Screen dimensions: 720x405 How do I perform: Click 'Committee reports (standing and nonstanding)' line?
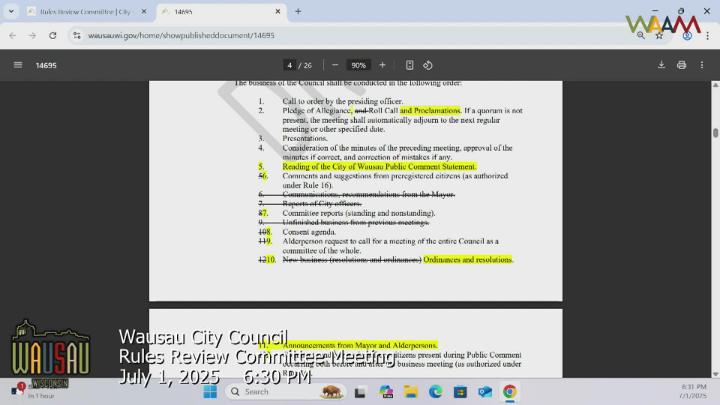[x=359, y=213]
